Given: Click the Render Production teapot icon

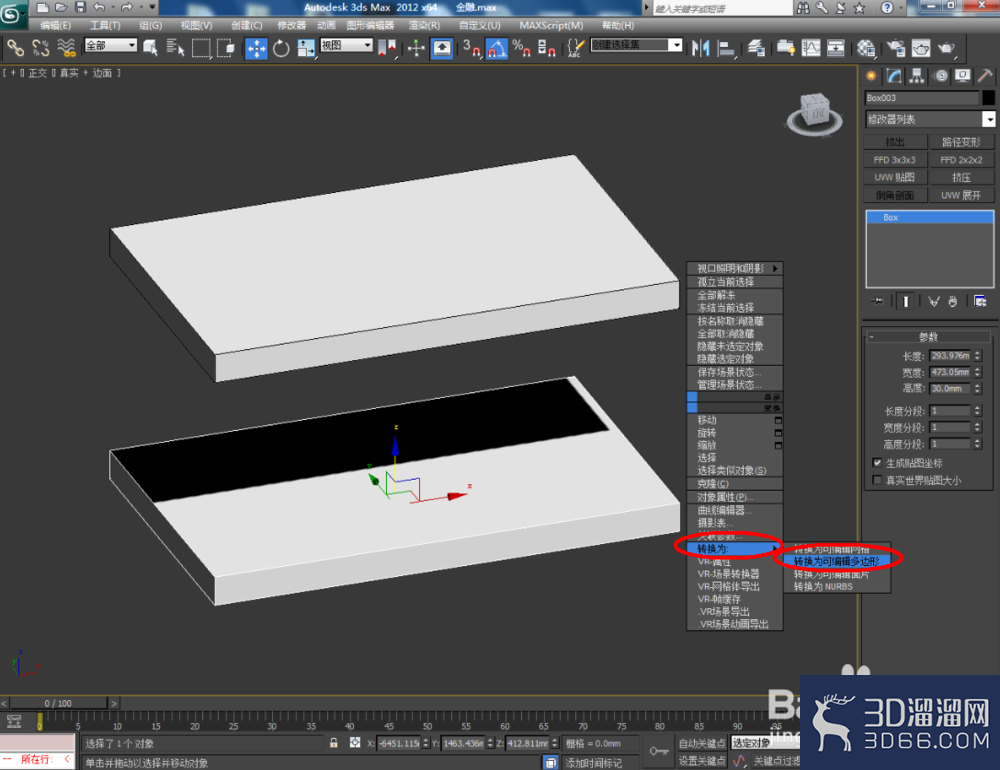Looking at the screenshot, I should (x=946, y=48).
